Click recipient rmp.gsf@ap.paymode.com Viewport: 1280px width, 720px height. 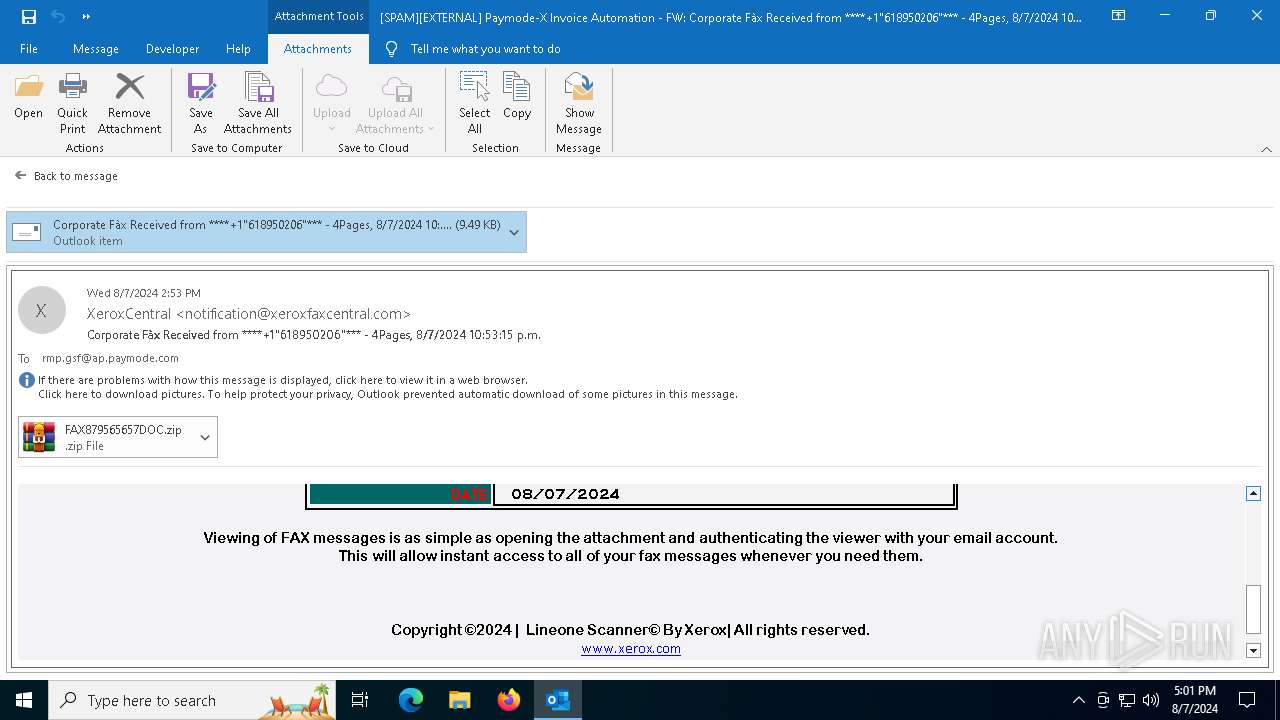[110, 358]
